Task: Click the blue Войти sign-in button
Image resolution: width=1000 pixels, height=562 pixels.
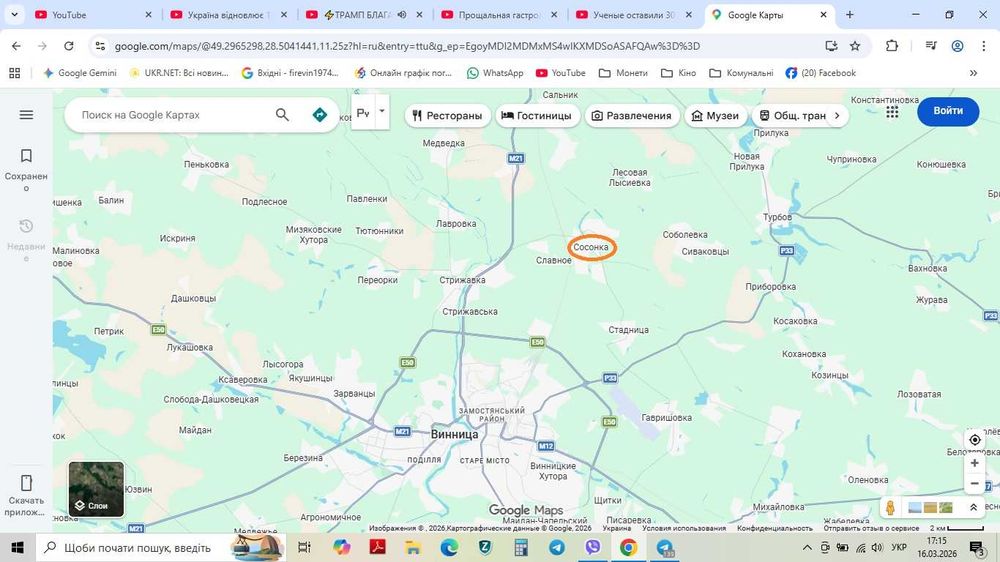Action: [x=948, y=111]
